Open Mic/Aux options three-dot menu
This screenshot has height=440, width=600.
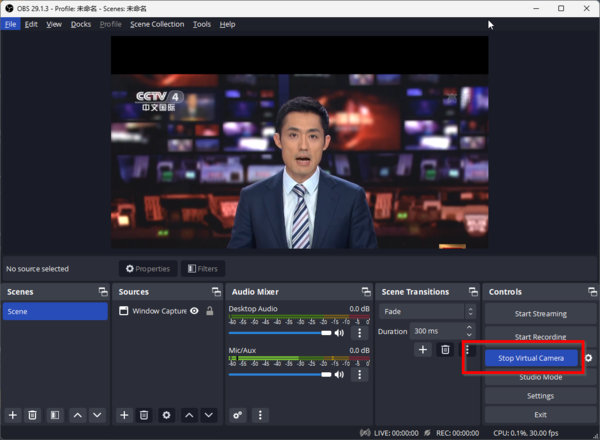coord(359,375)
